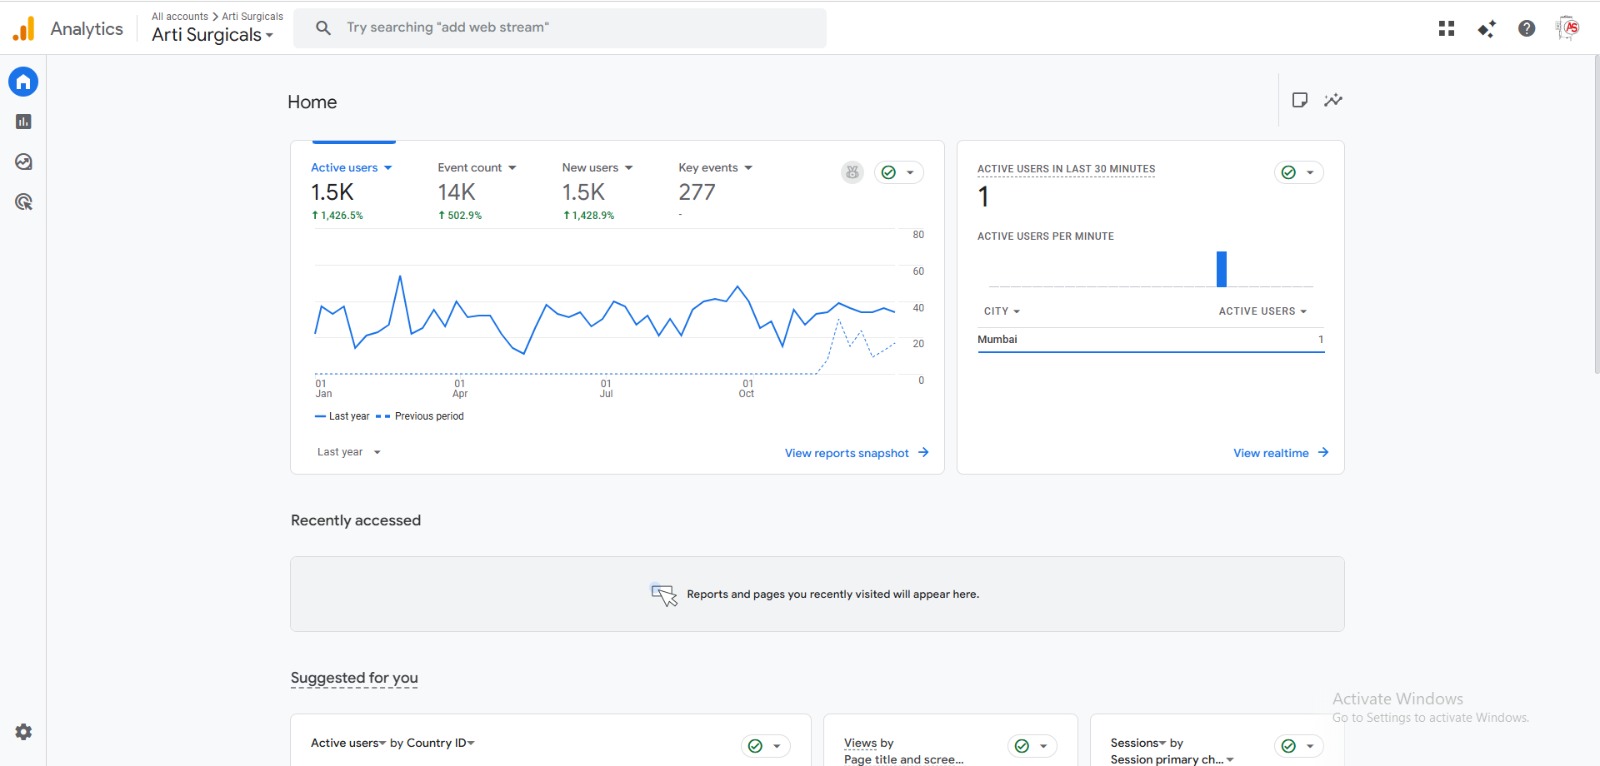Open the CITY dimension dropdown

[1002, 311]
